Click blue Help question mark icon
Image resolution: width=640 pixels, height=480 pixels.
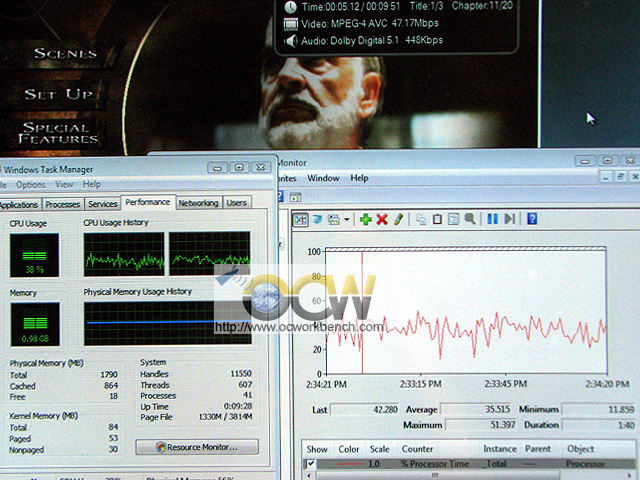click(532, 219)
